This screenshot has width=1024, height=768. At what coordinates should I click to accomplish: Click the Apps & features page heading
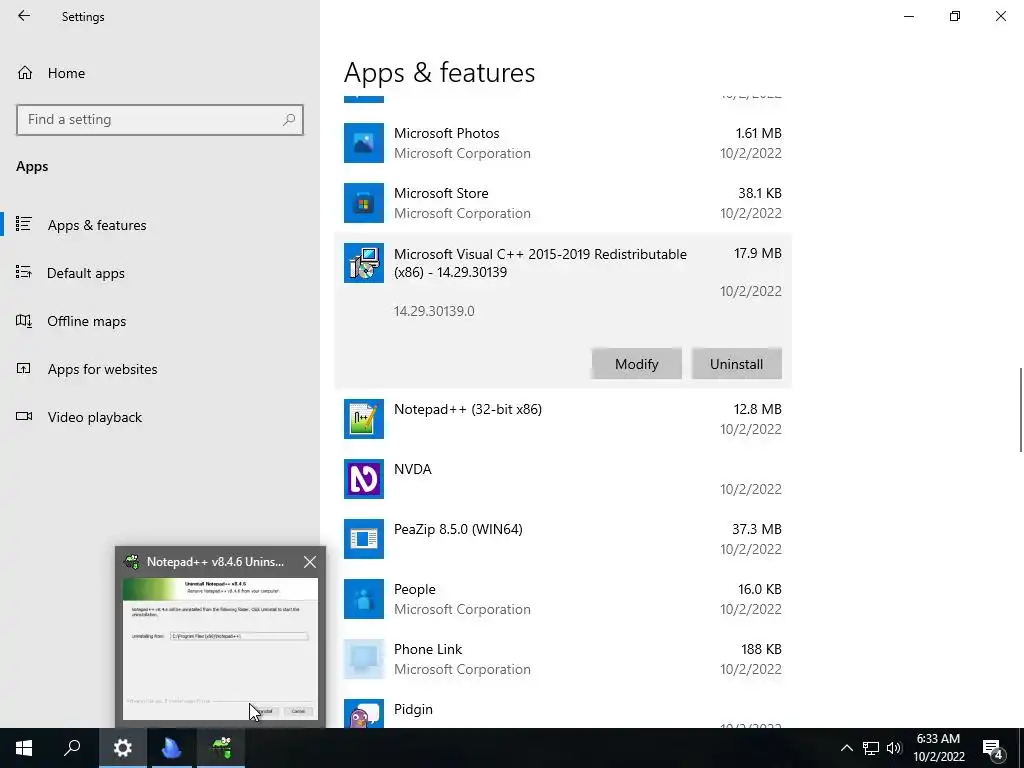click(x=440, y=72)
